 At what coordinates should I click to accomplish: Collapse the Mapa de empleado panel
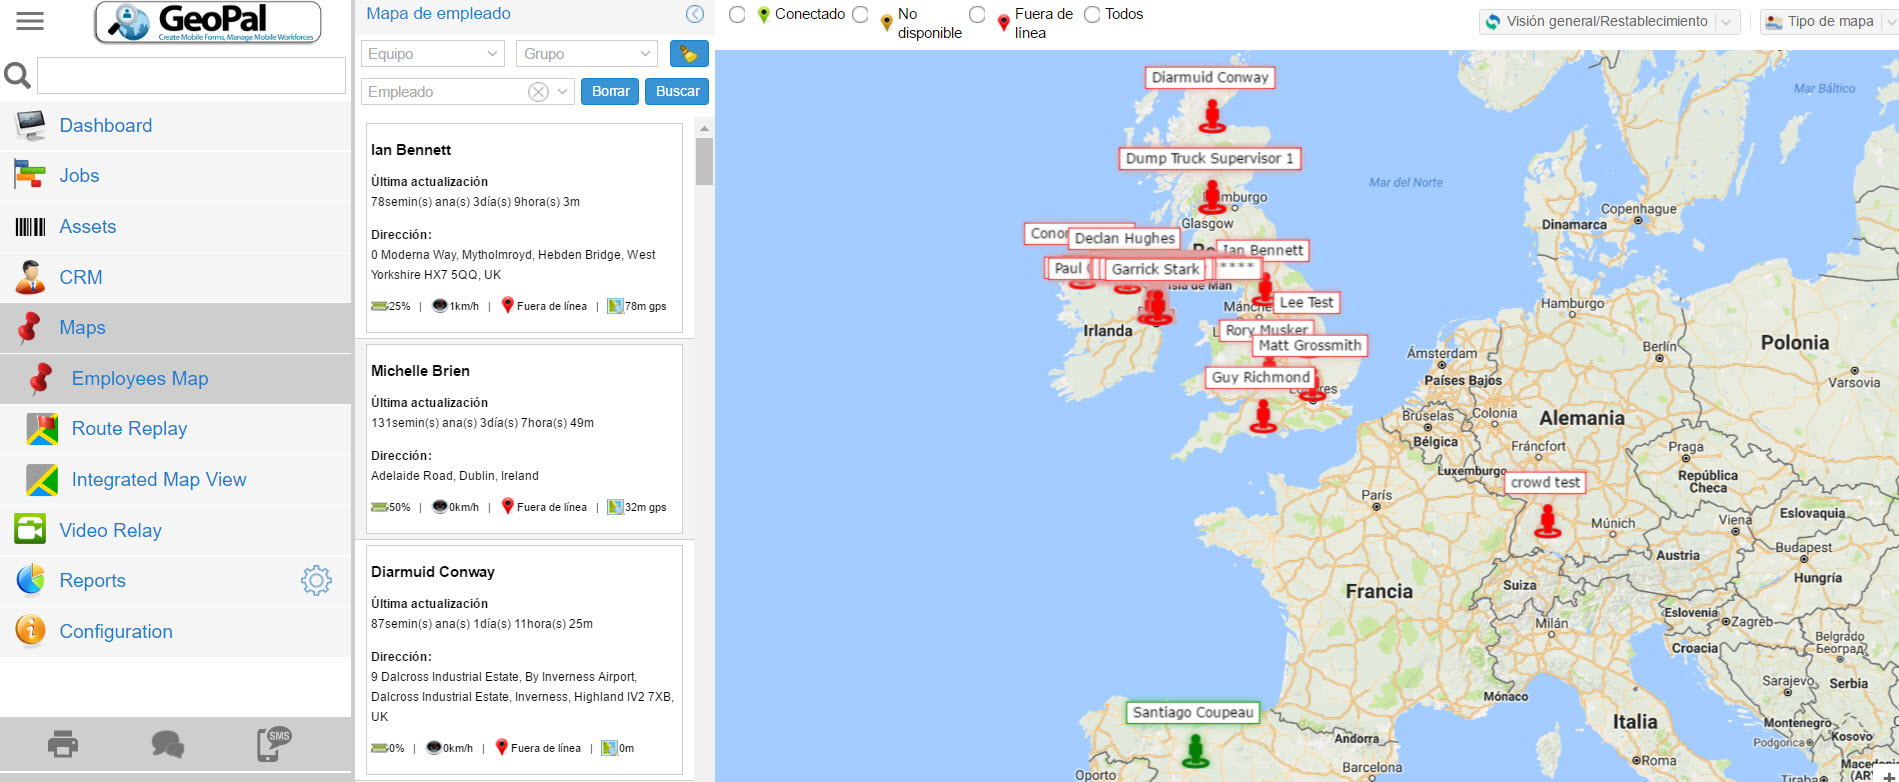click(x=695, y=14)
